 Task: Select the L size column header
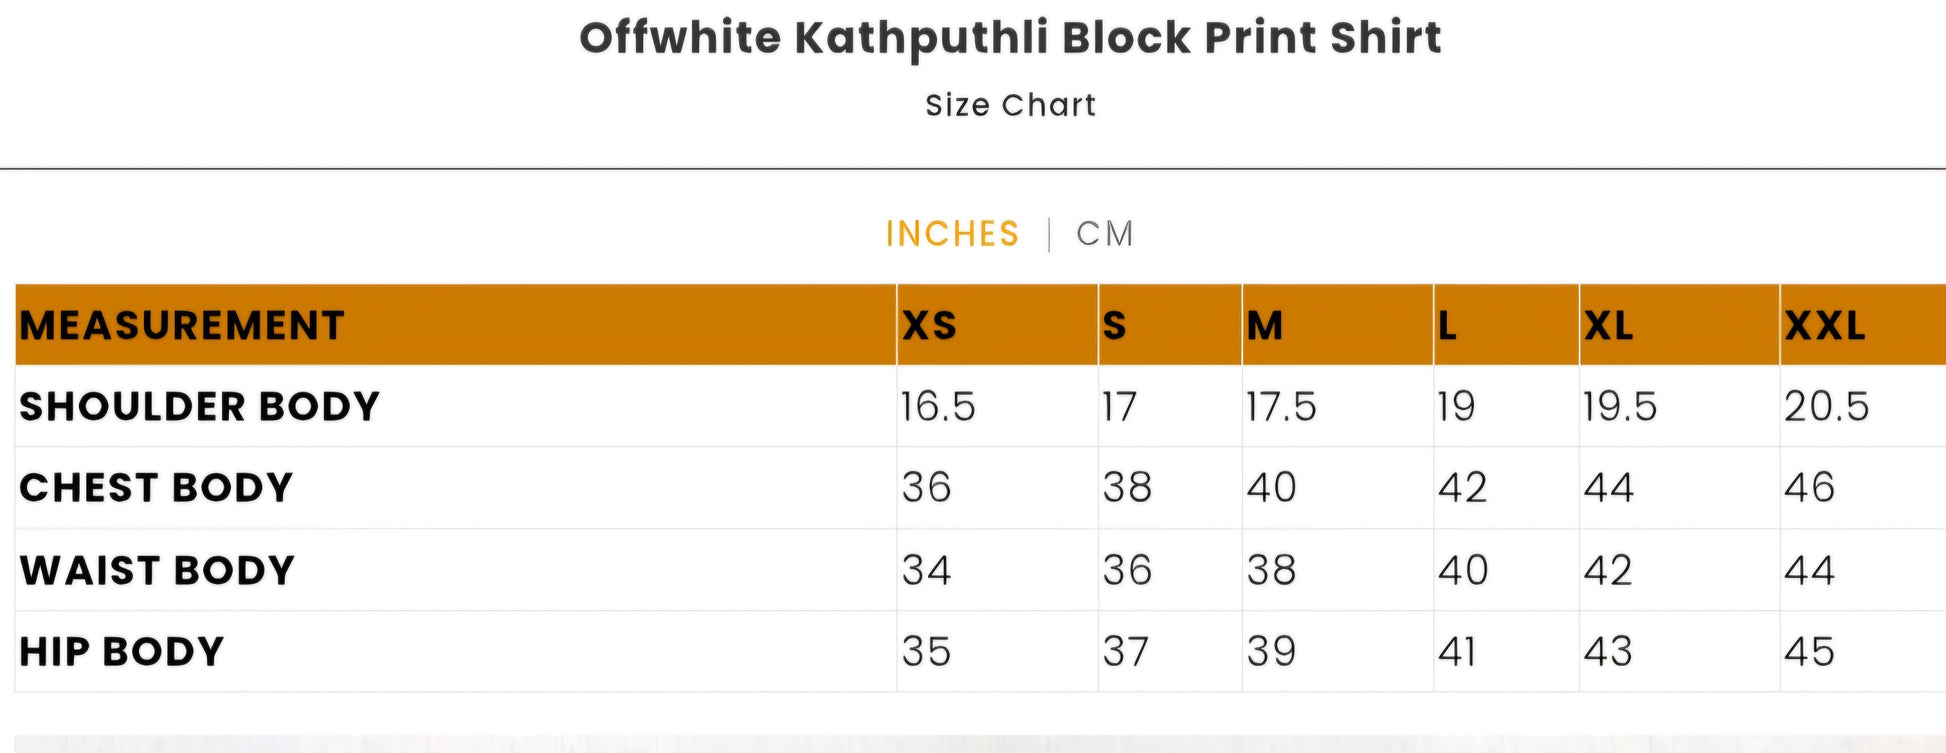1447,326
